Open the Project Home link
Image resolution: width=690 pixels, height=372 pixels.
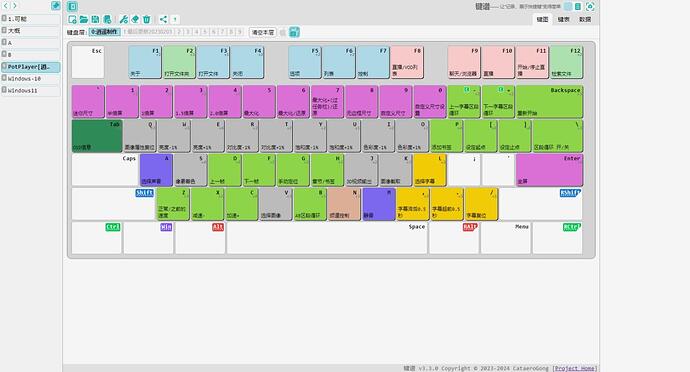coord(574,368)
